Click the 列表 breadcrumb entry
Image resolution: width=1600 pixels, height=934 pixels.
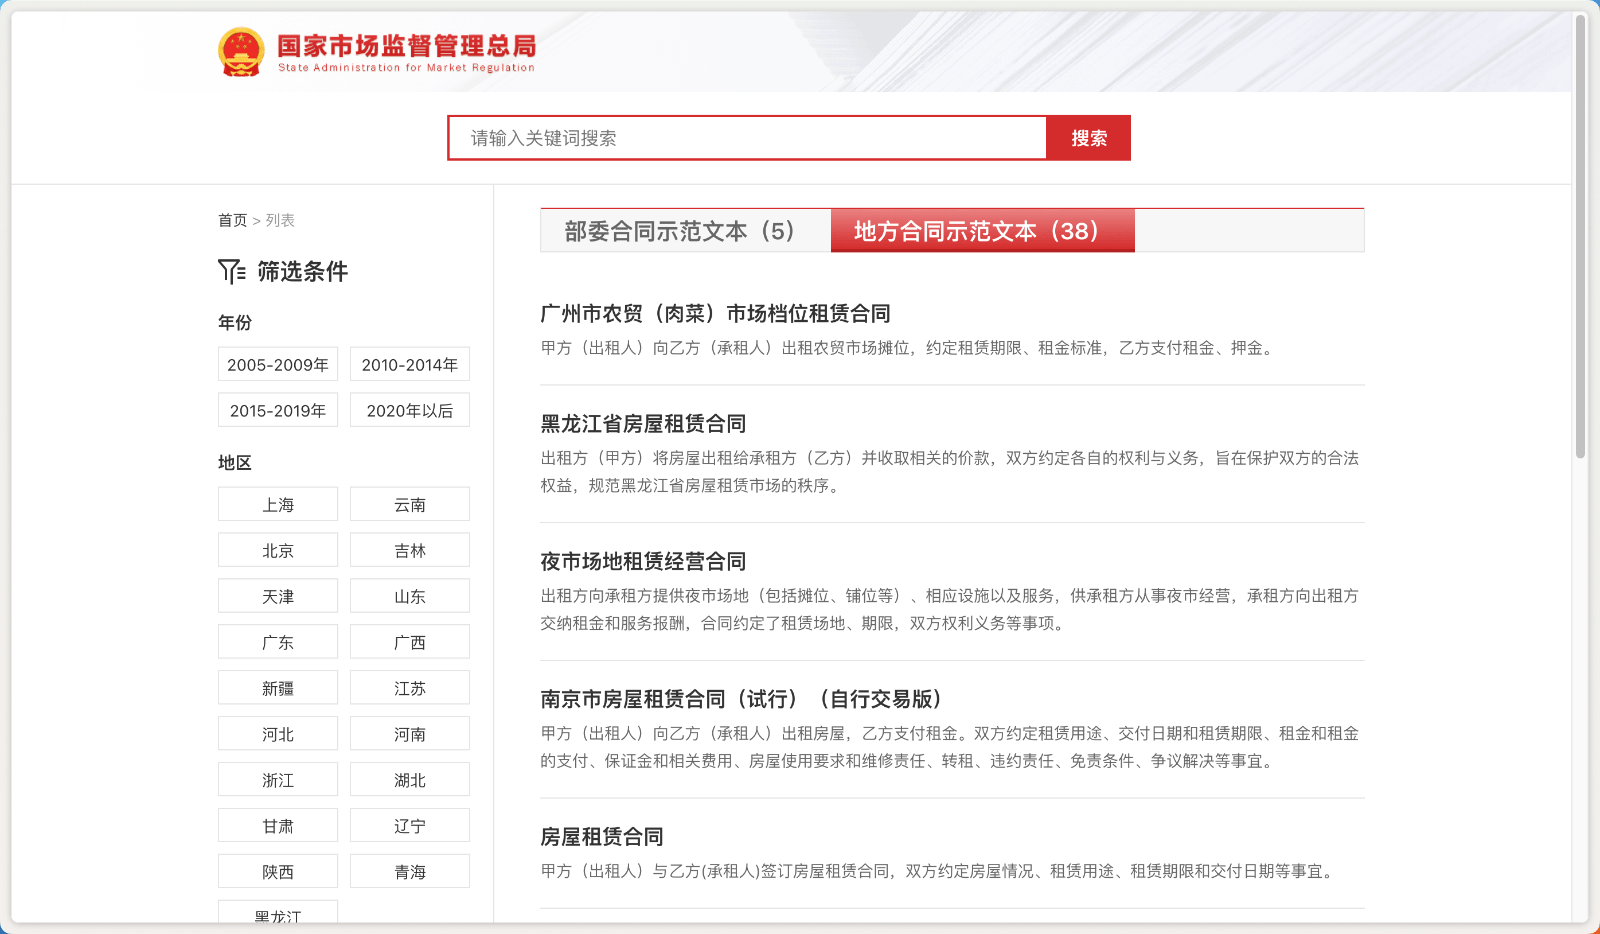tap(283, 220)
